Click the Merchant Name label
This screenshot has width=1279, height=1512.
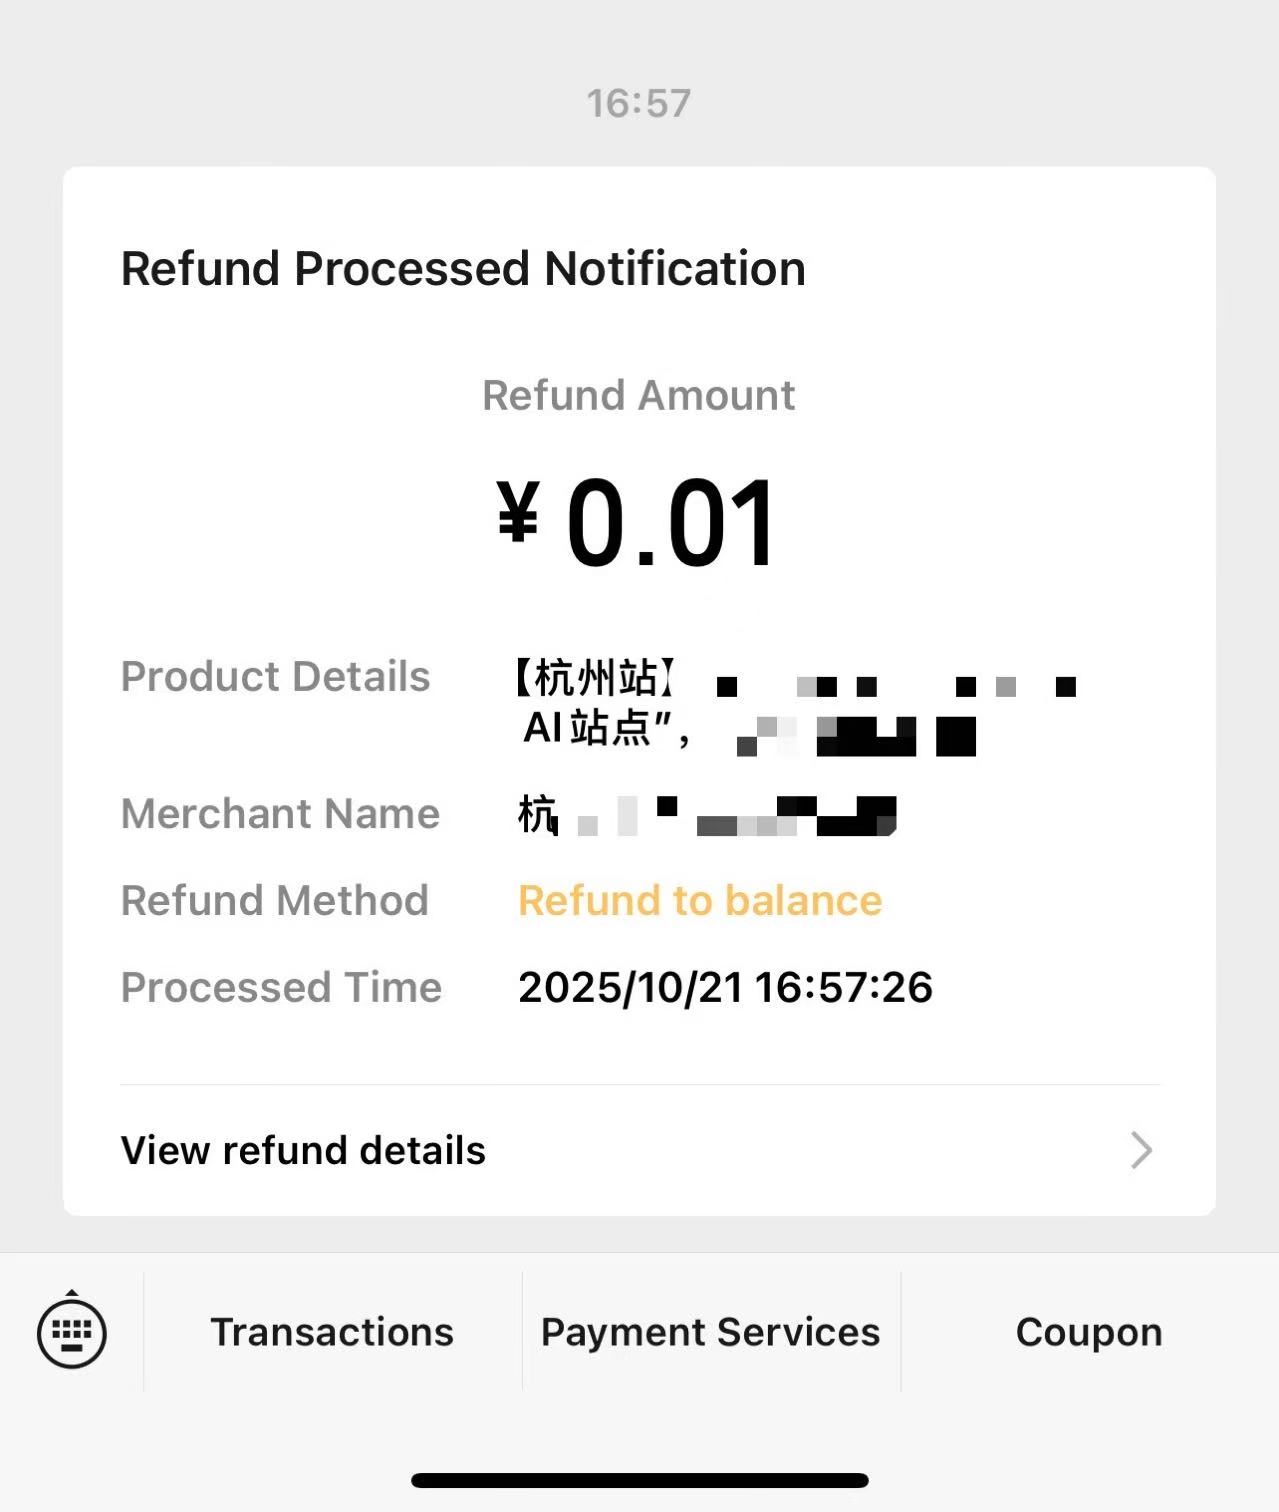280,814
